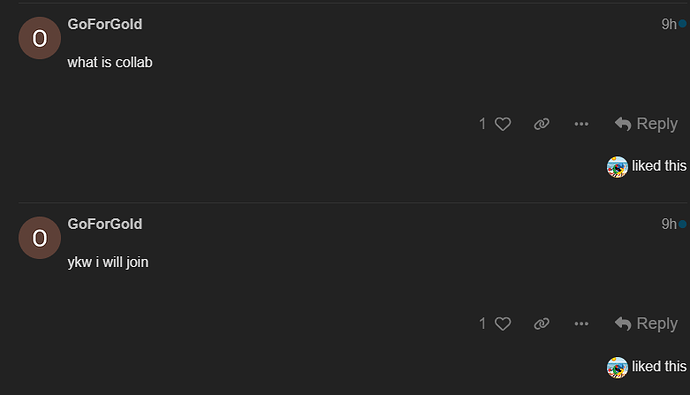Toggle like count '1' on first post
The image size is (690, 395).
click(x=482, y=124)
